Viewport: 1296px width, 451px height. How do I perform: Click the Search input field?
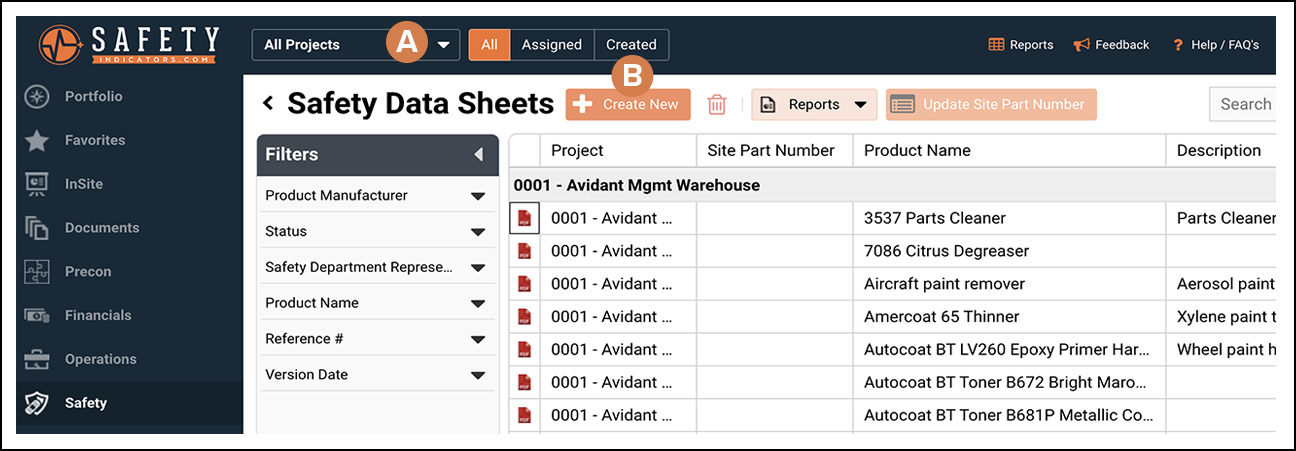pos(1243,104)
